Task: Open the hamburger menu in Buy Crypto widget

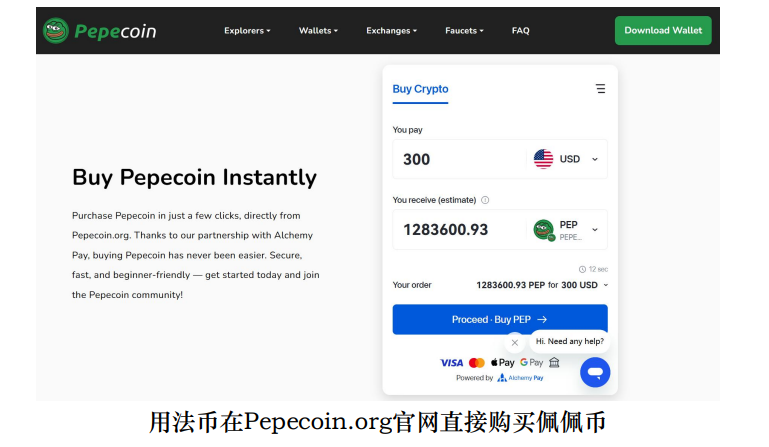Action: (600, 89)
